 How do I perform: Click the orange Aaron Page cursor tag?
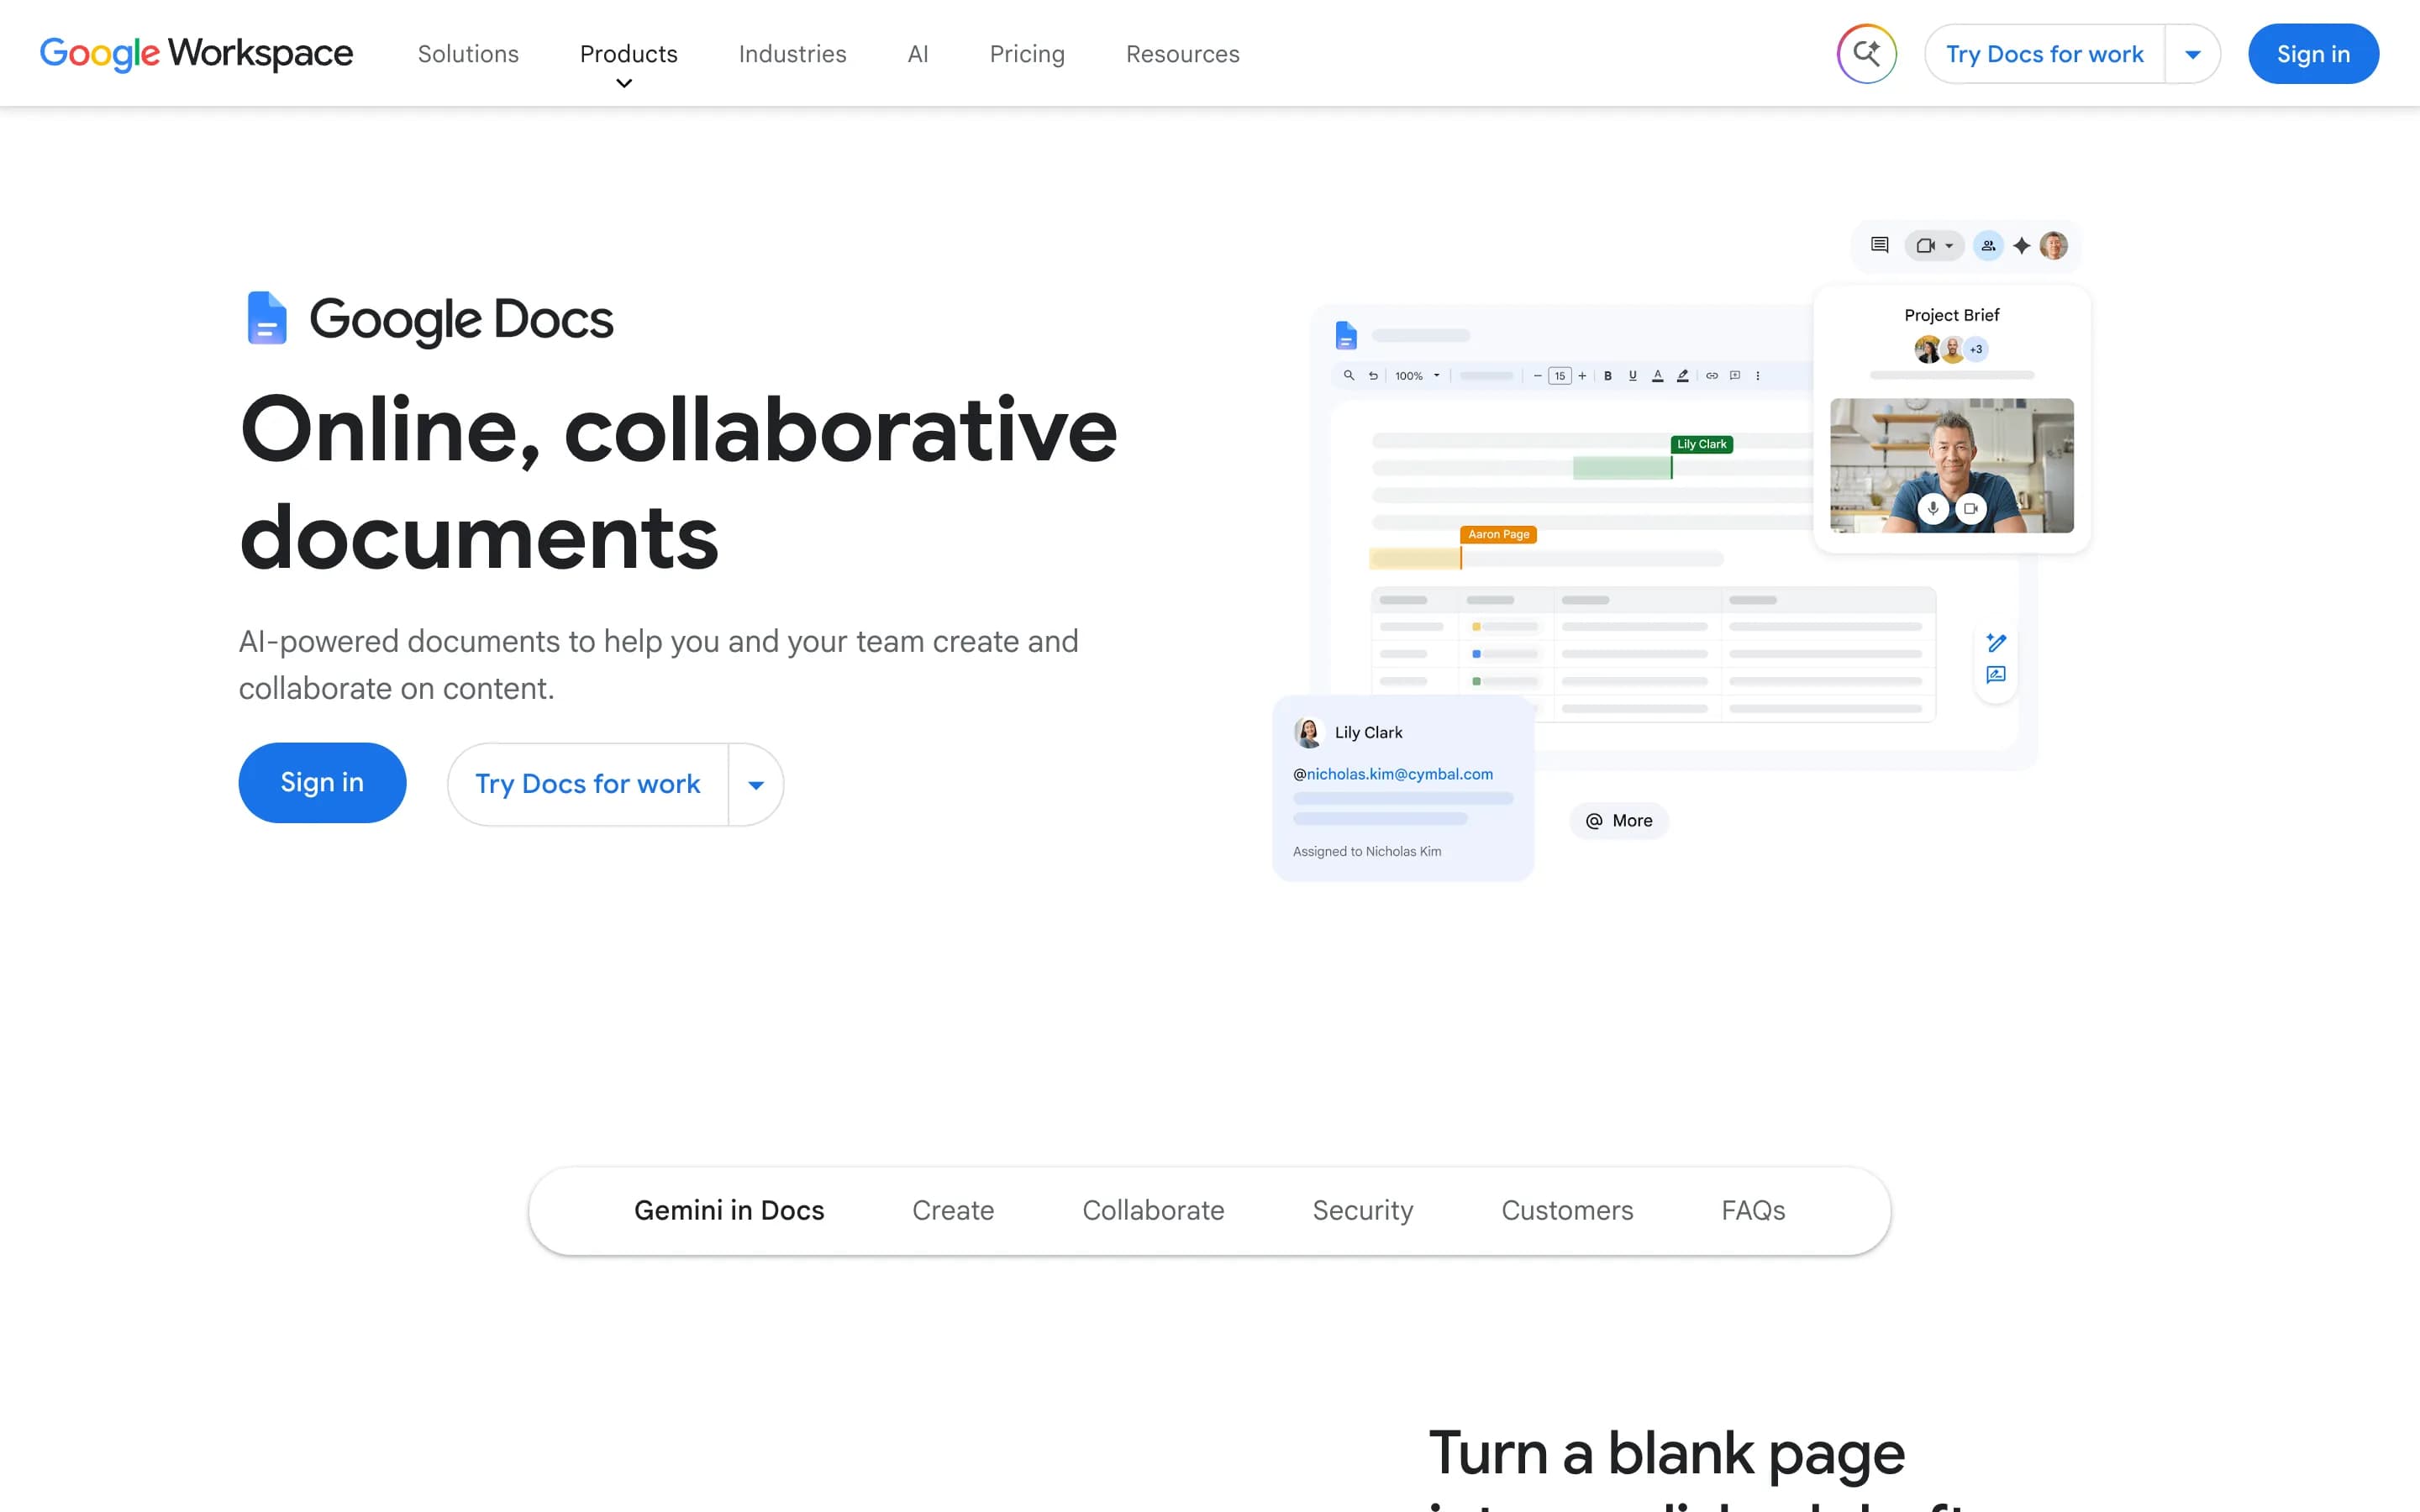tap(1498, 534)
